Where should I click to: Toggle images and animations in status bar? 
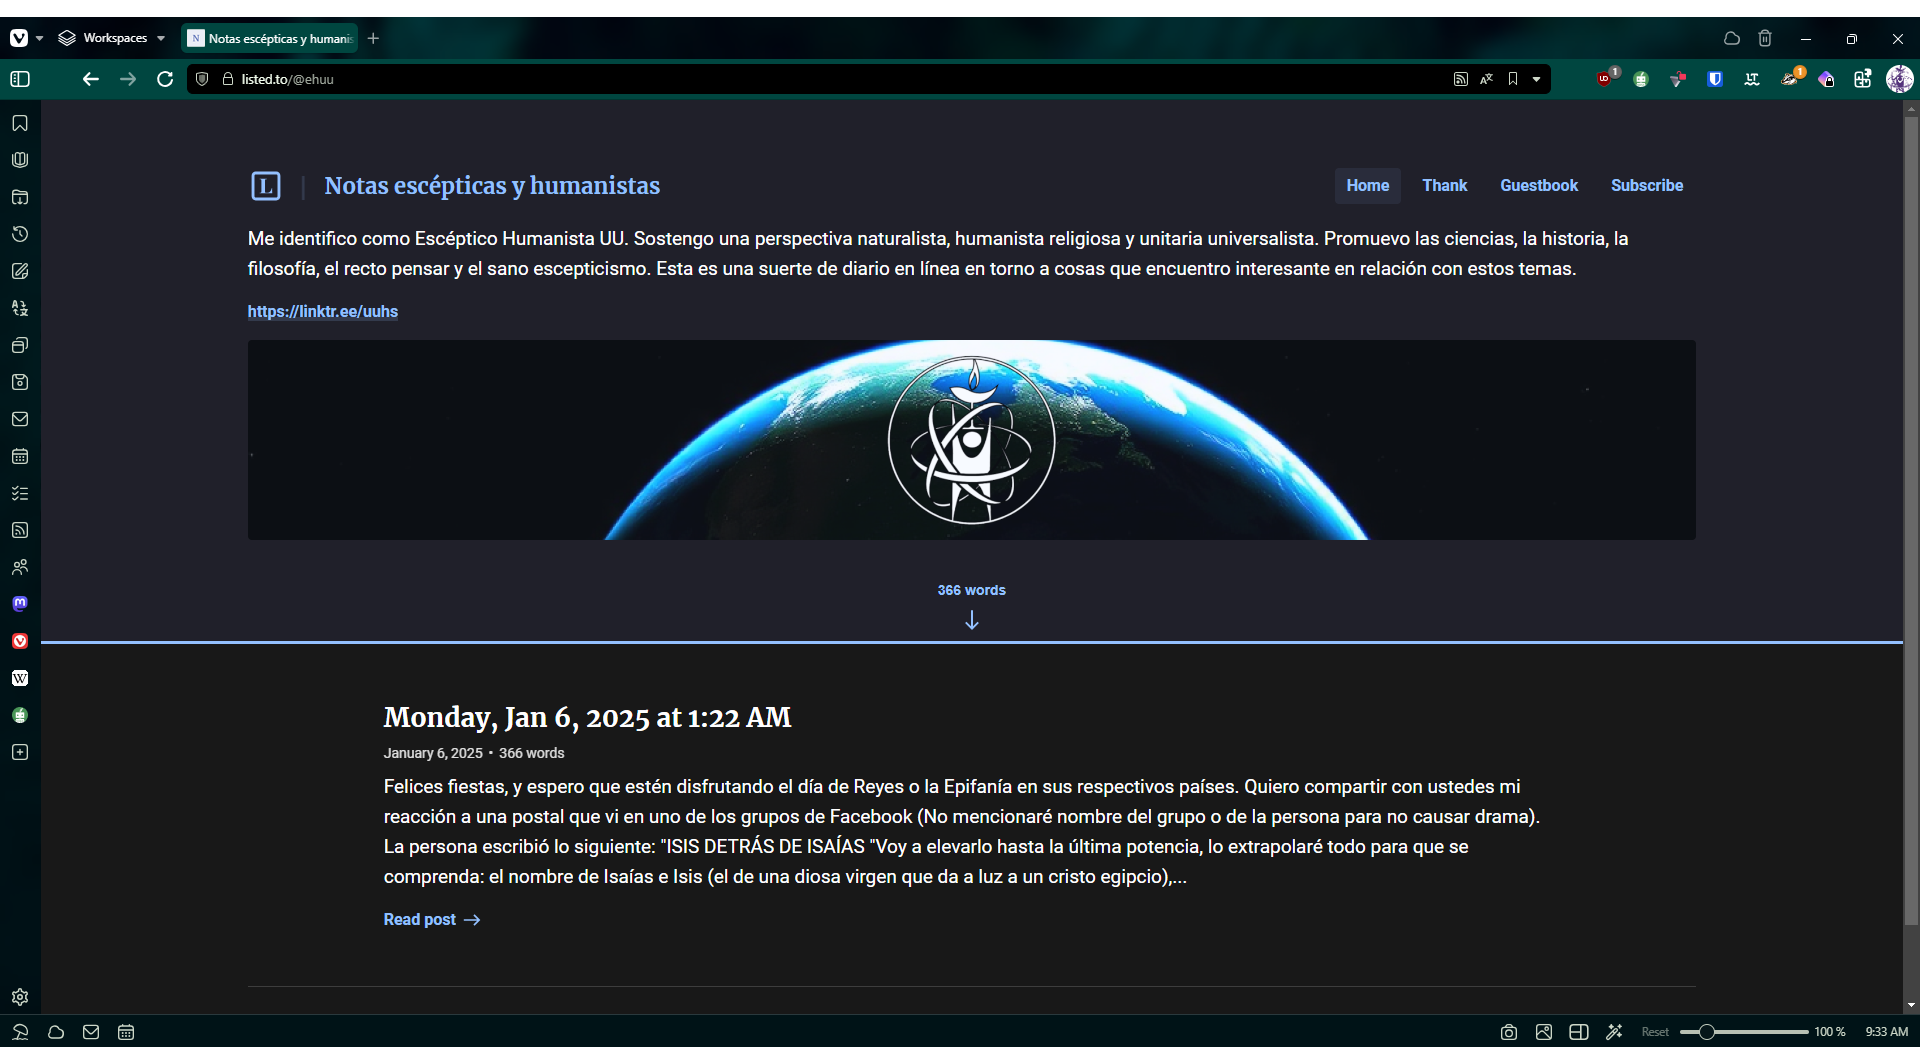(x=1544, y=1032)
